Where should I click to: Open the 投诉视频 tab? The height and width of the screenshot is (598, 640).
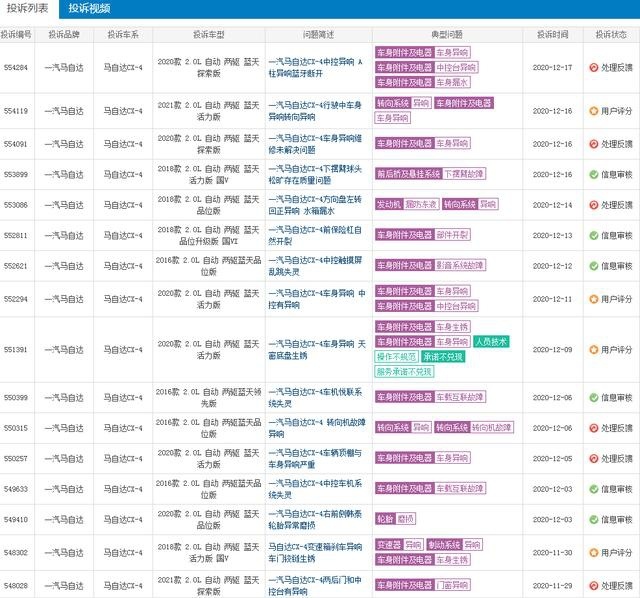click(89, 8)
